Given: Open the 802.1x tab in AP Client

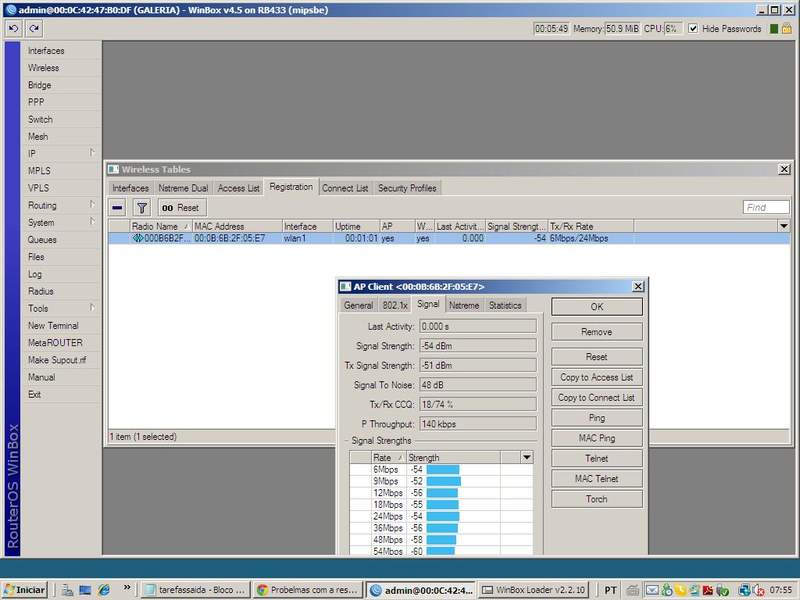Looking at the screenshot, I should (x=395, y=306).
